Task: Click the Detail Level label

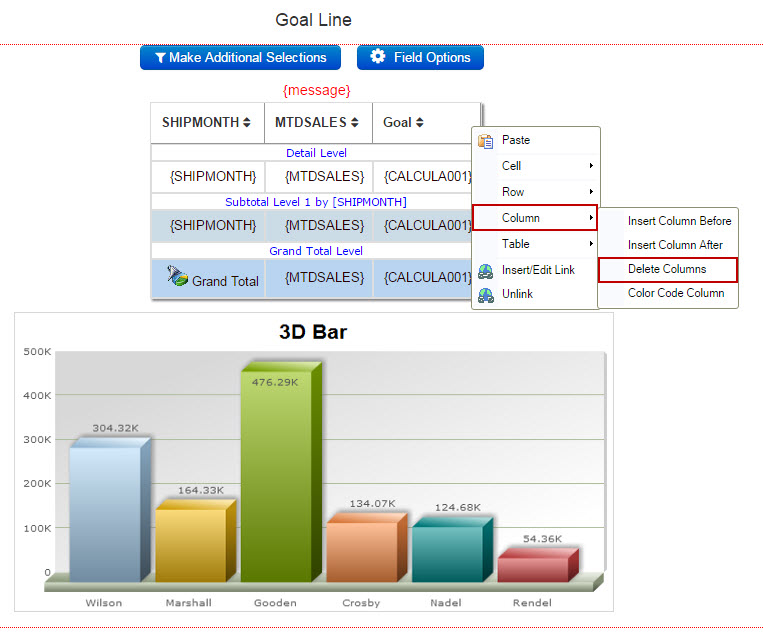Action: [316, 153]
